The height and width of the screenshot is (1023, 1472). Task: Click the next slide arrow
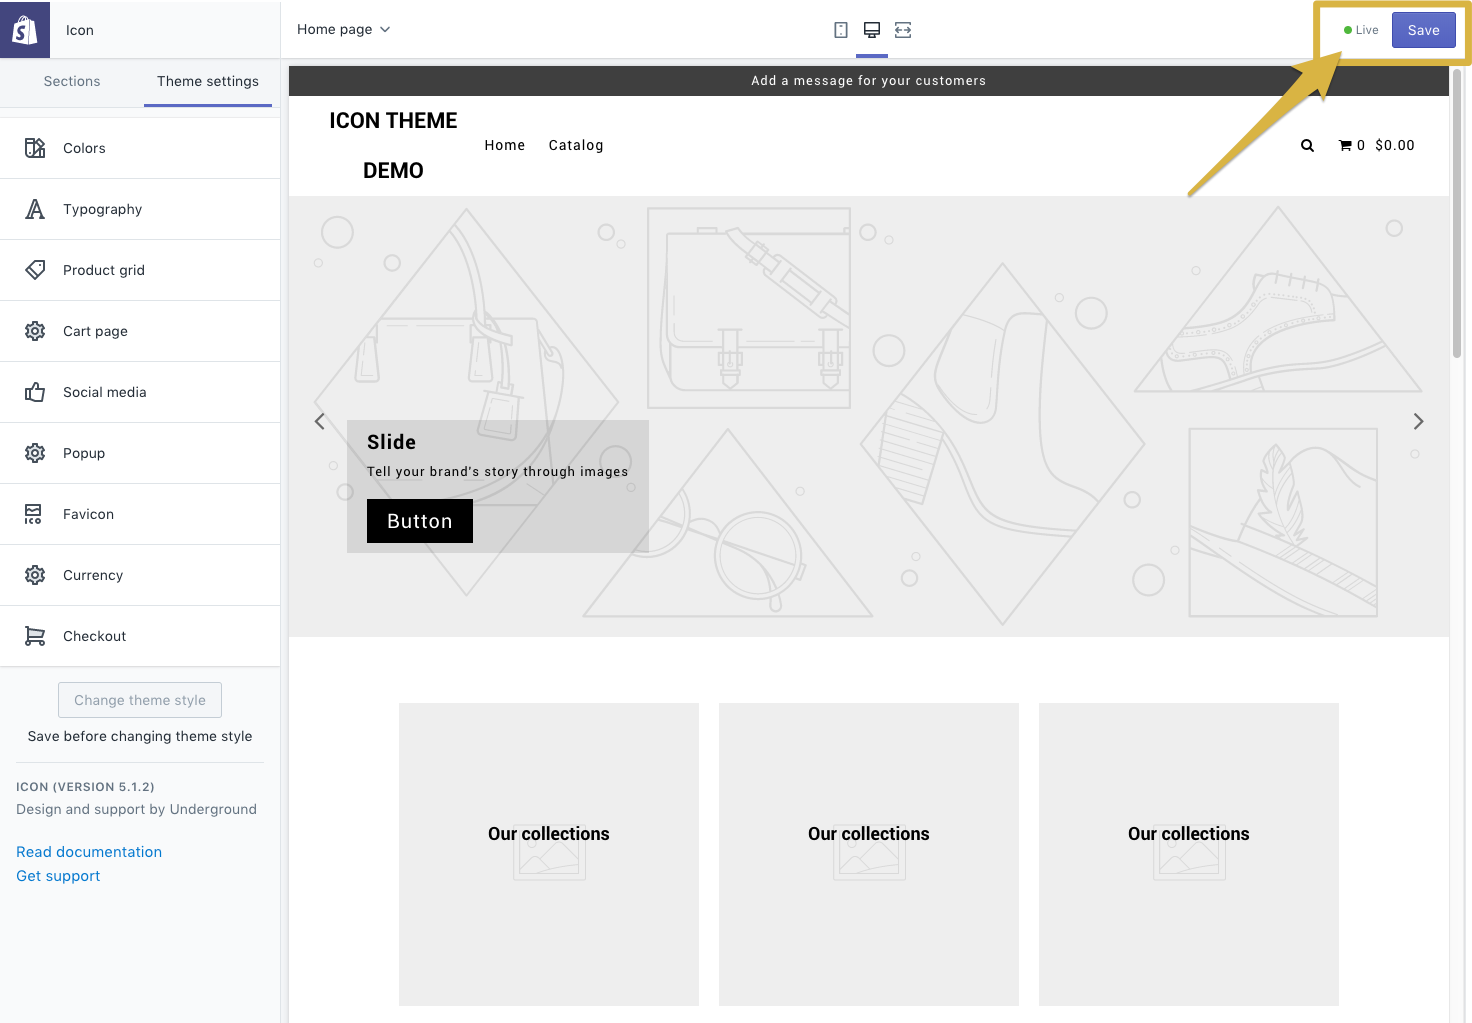click(1417, 421)
